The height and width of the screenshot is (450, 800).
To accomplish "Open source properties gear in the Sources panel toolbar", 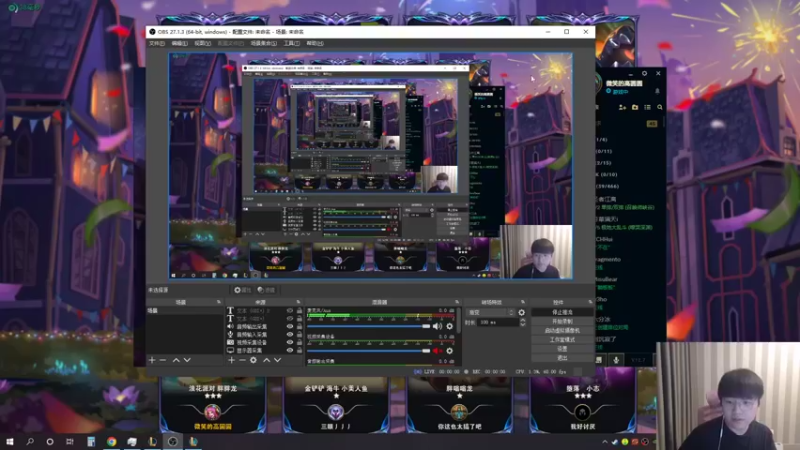I will [254, 360].
